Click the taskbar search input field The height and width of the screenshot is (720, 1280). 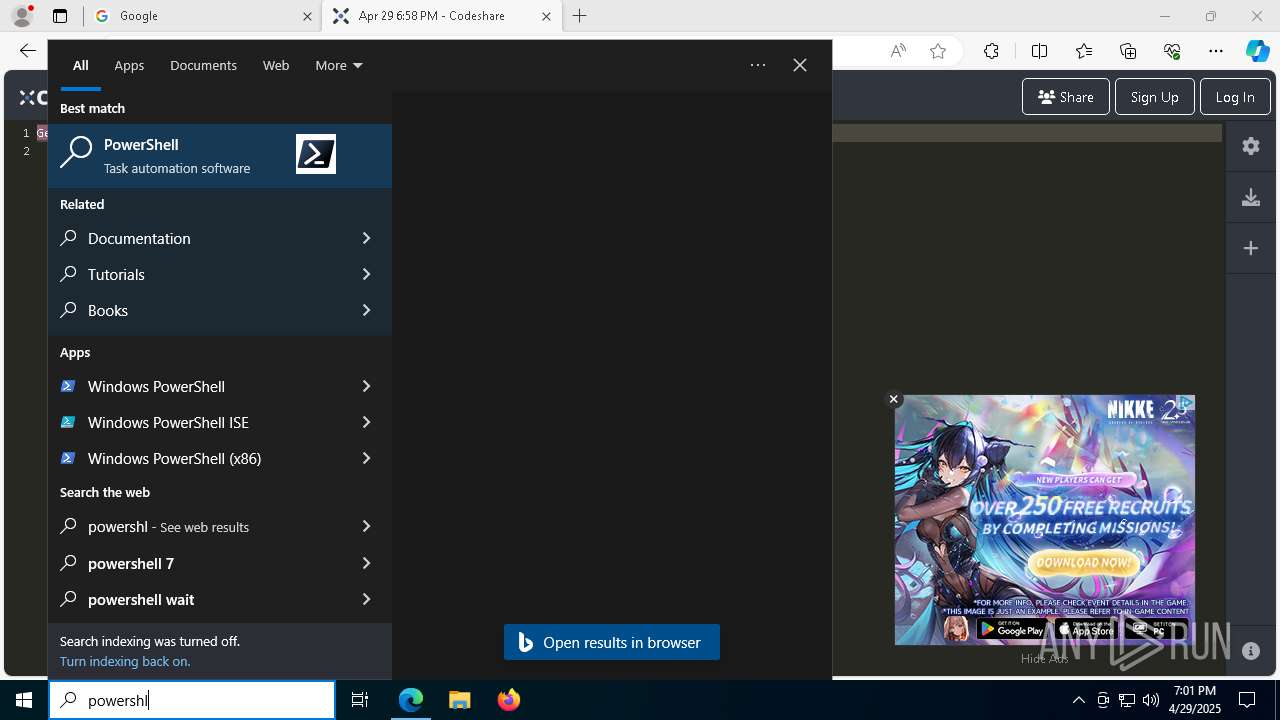(192, 700)
